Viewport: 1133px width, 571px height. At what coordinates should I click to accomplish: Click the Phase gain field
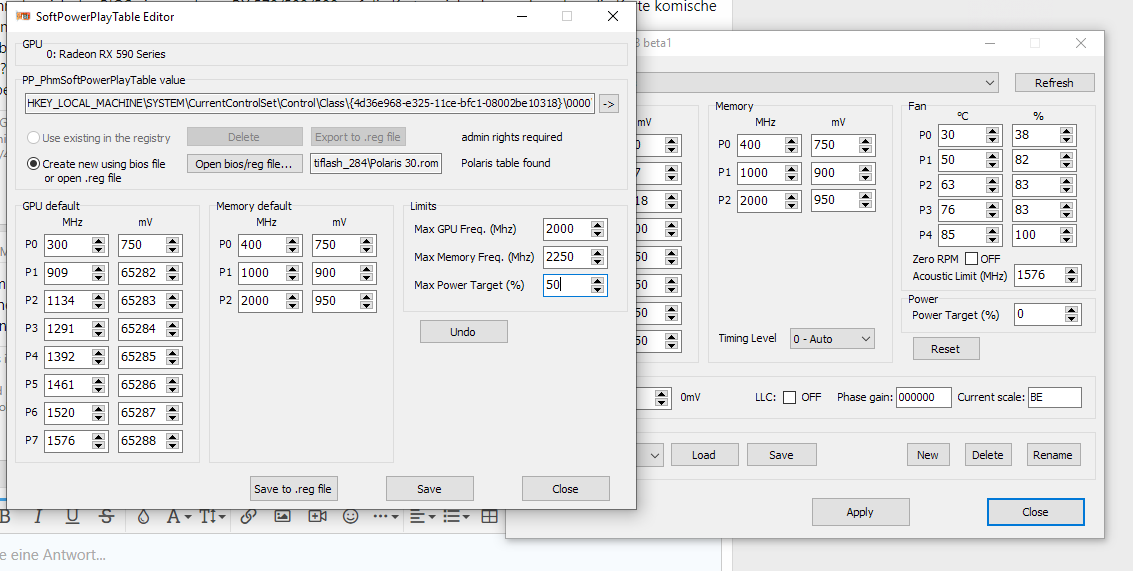(x=923, y=397)
